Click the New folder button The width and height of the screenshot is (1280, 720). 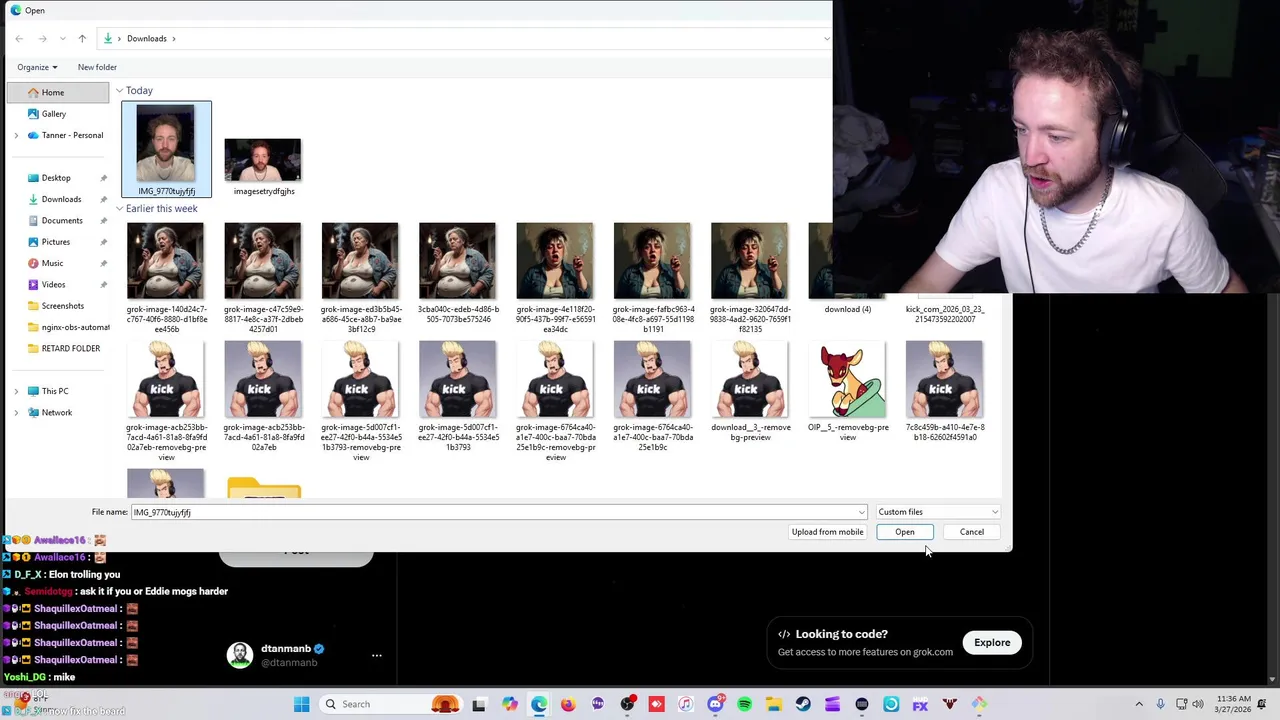(97, 67)
